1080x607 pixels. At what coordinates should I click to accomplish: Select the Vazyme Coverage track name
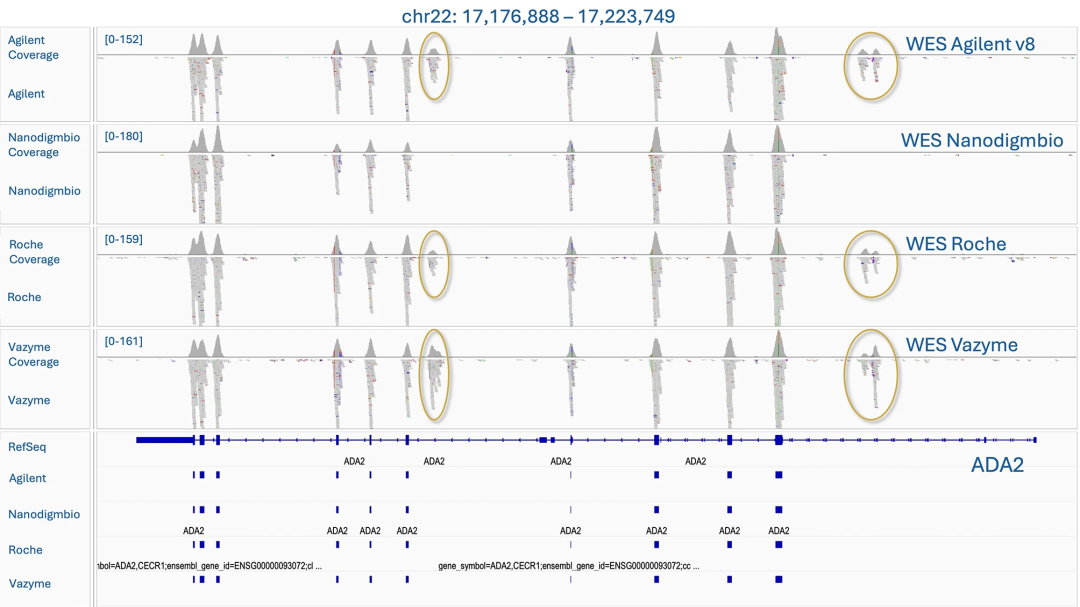(x=33, y=355)
